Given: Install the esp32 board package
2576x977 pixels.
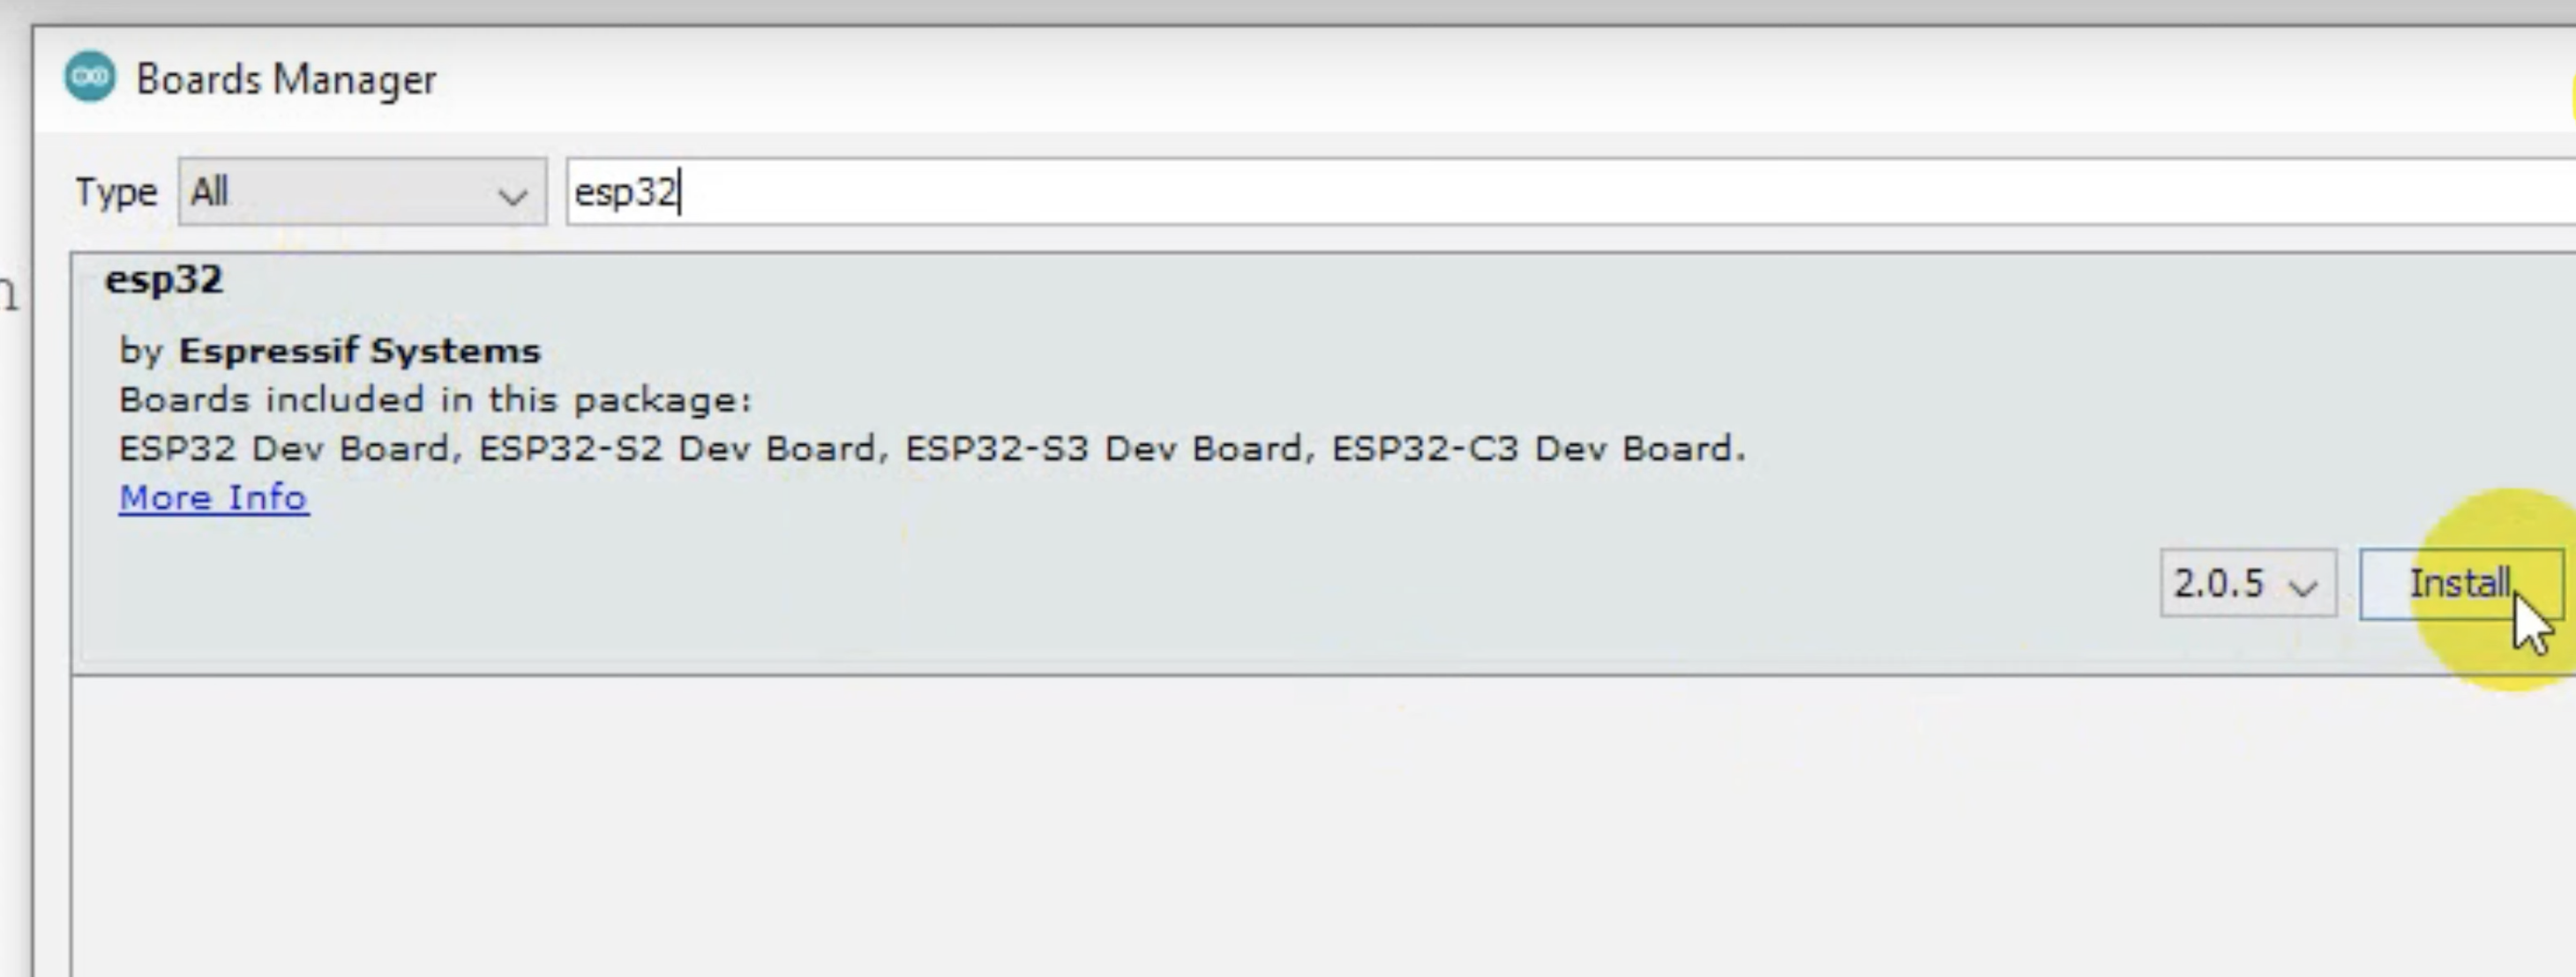Looking at the screenshot, I should pyautogui.click(x=2461, y=583).
